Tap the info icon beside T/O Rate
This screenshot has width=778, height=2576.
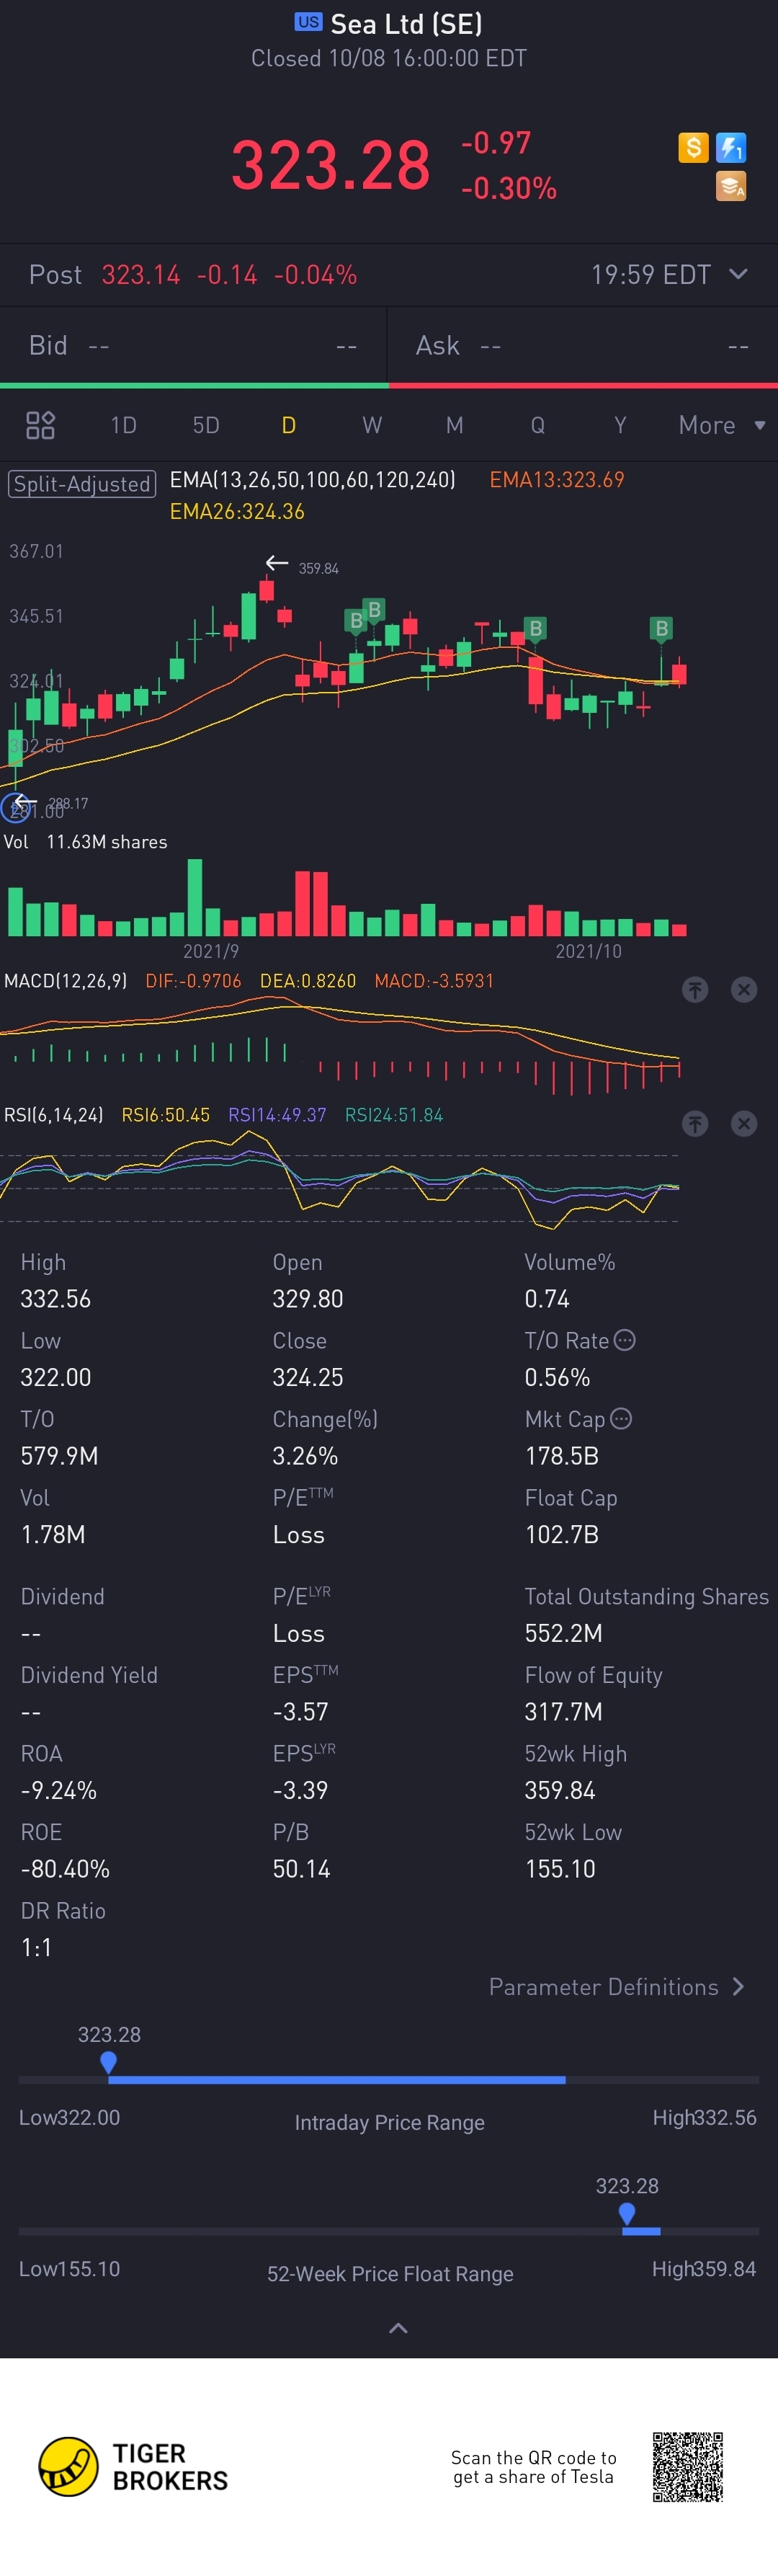pyautogui.click(x=624, y=1340)
